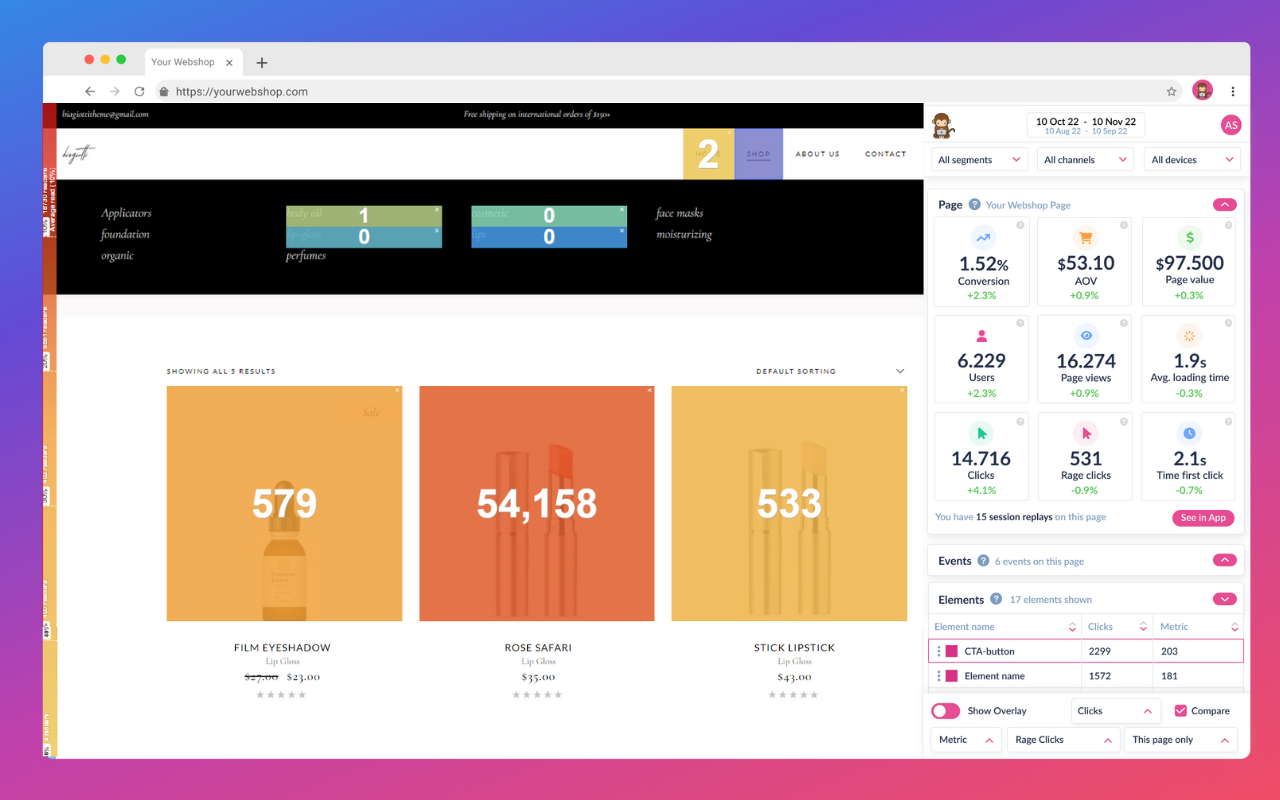Screen dimensions: 1280x800
Task: Bookmark the page with the star icon
Action: coord(1171,91)
